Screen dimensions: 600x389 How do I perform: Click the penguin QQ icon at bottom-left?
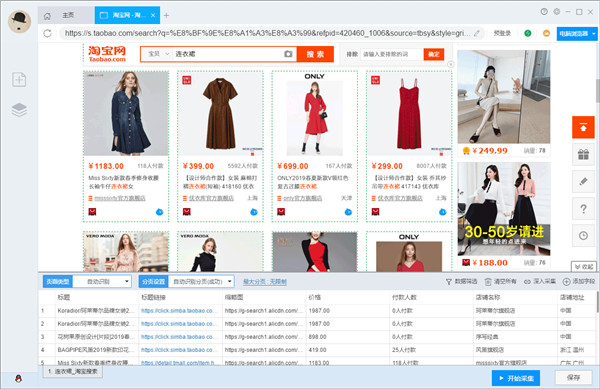18,379
